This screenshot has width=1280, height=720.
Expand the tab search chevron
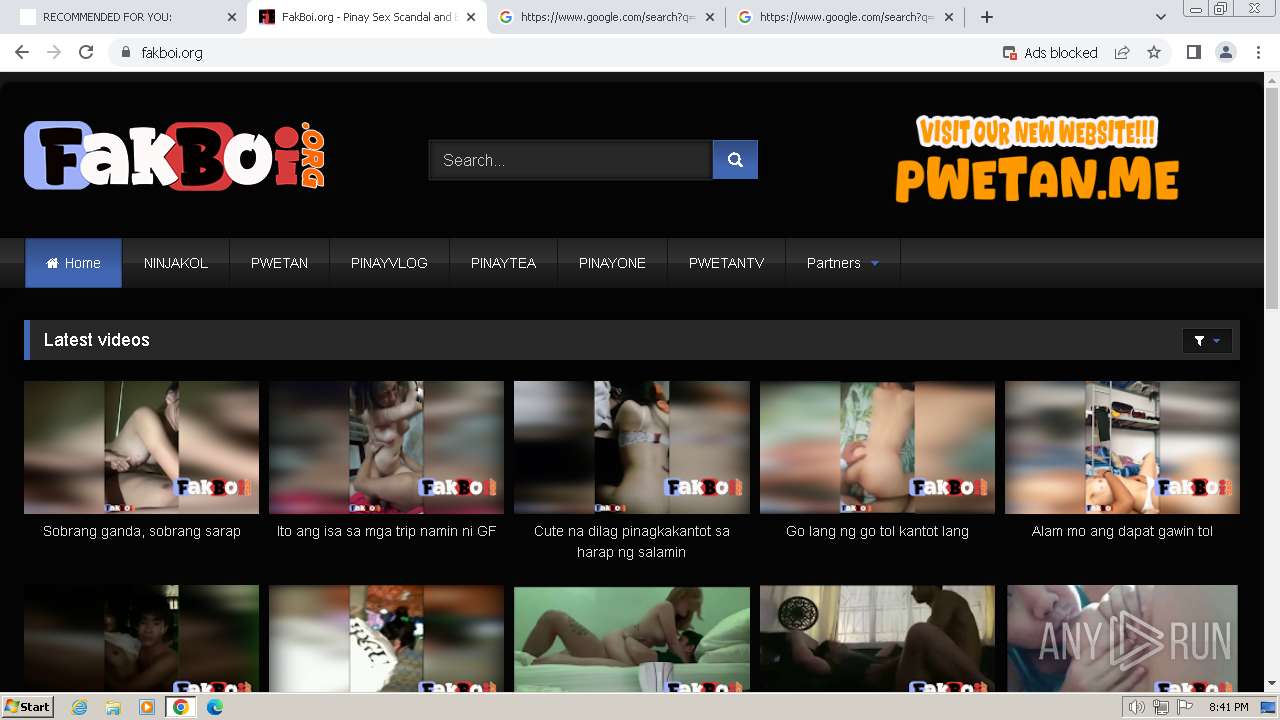(x=1161, y=17)
